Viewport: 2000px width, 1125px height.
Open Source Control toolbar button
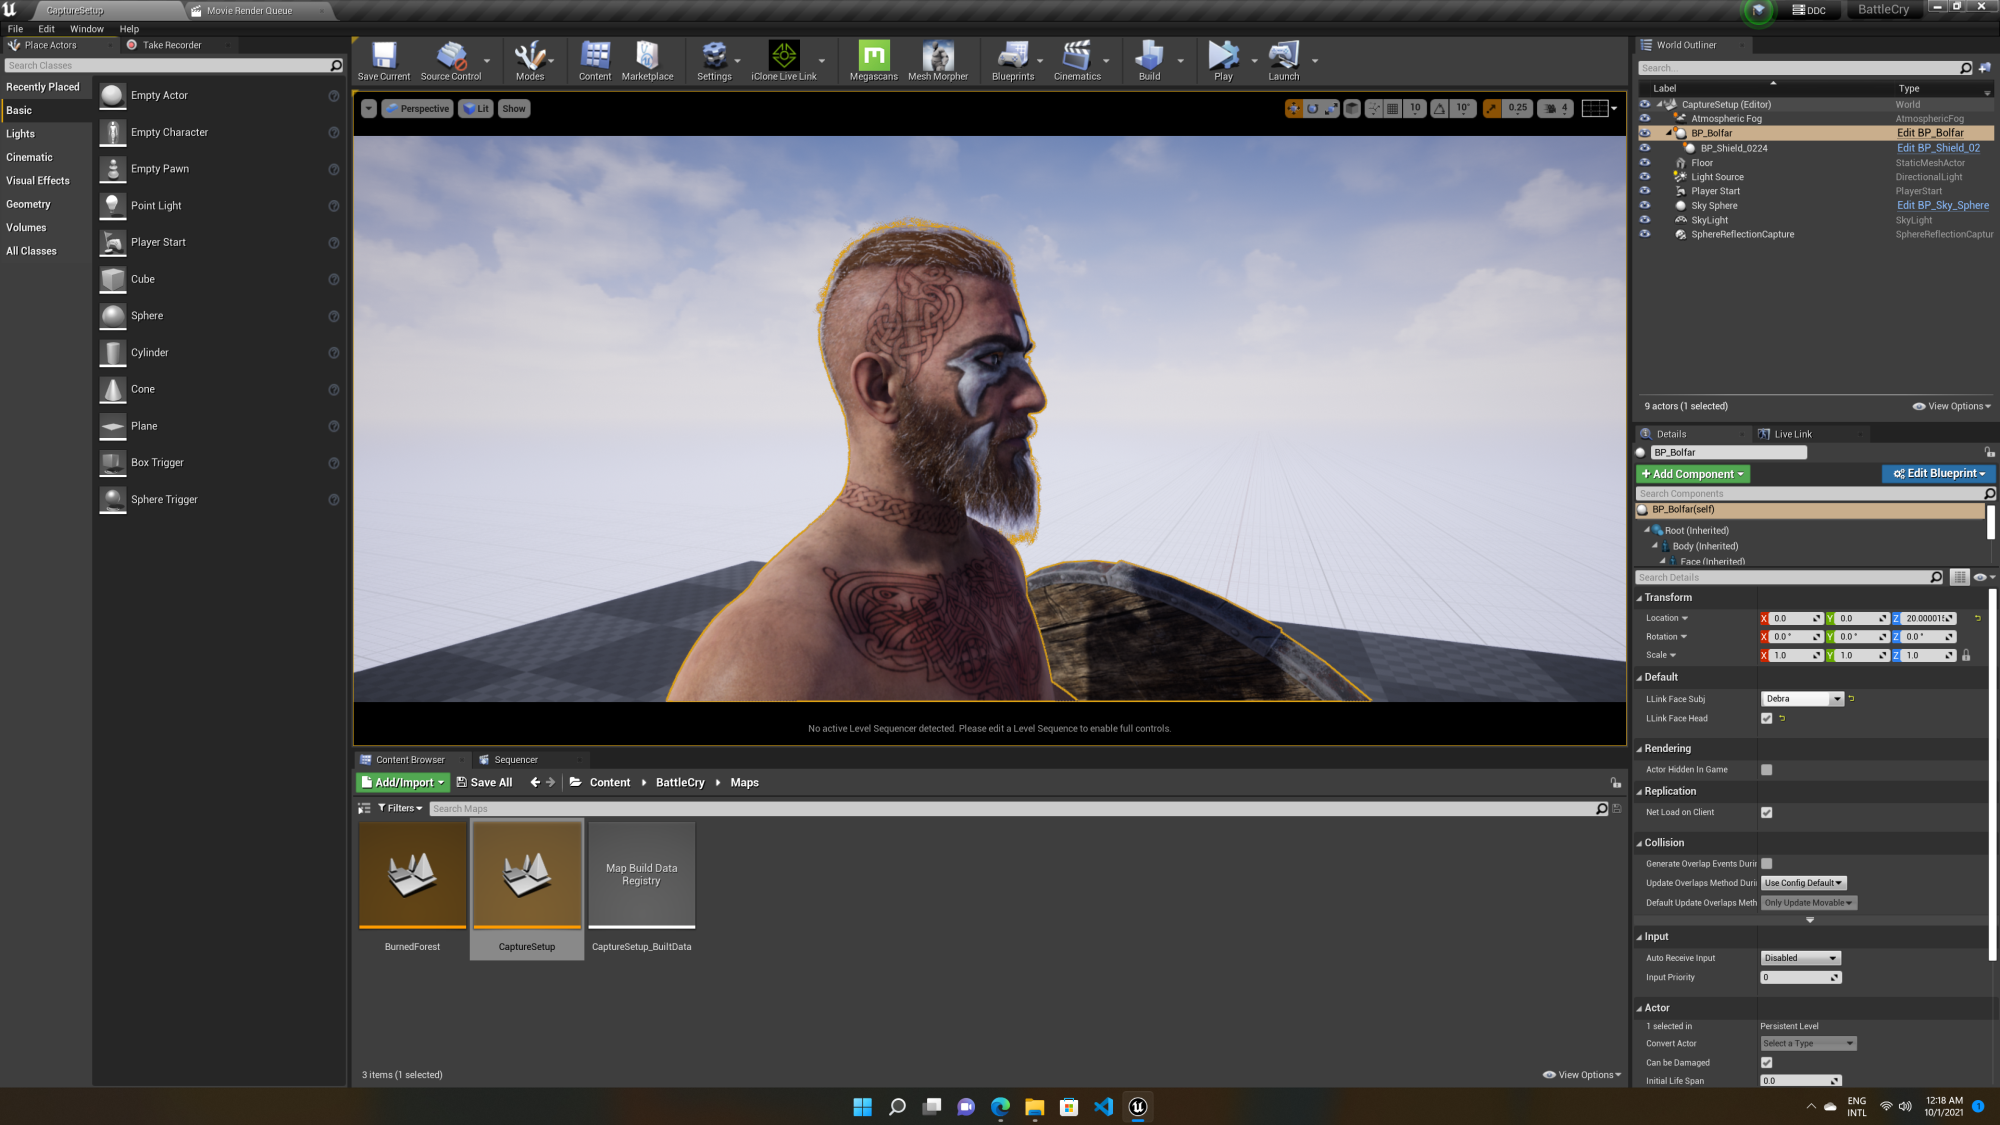click(x=450, y=61)
